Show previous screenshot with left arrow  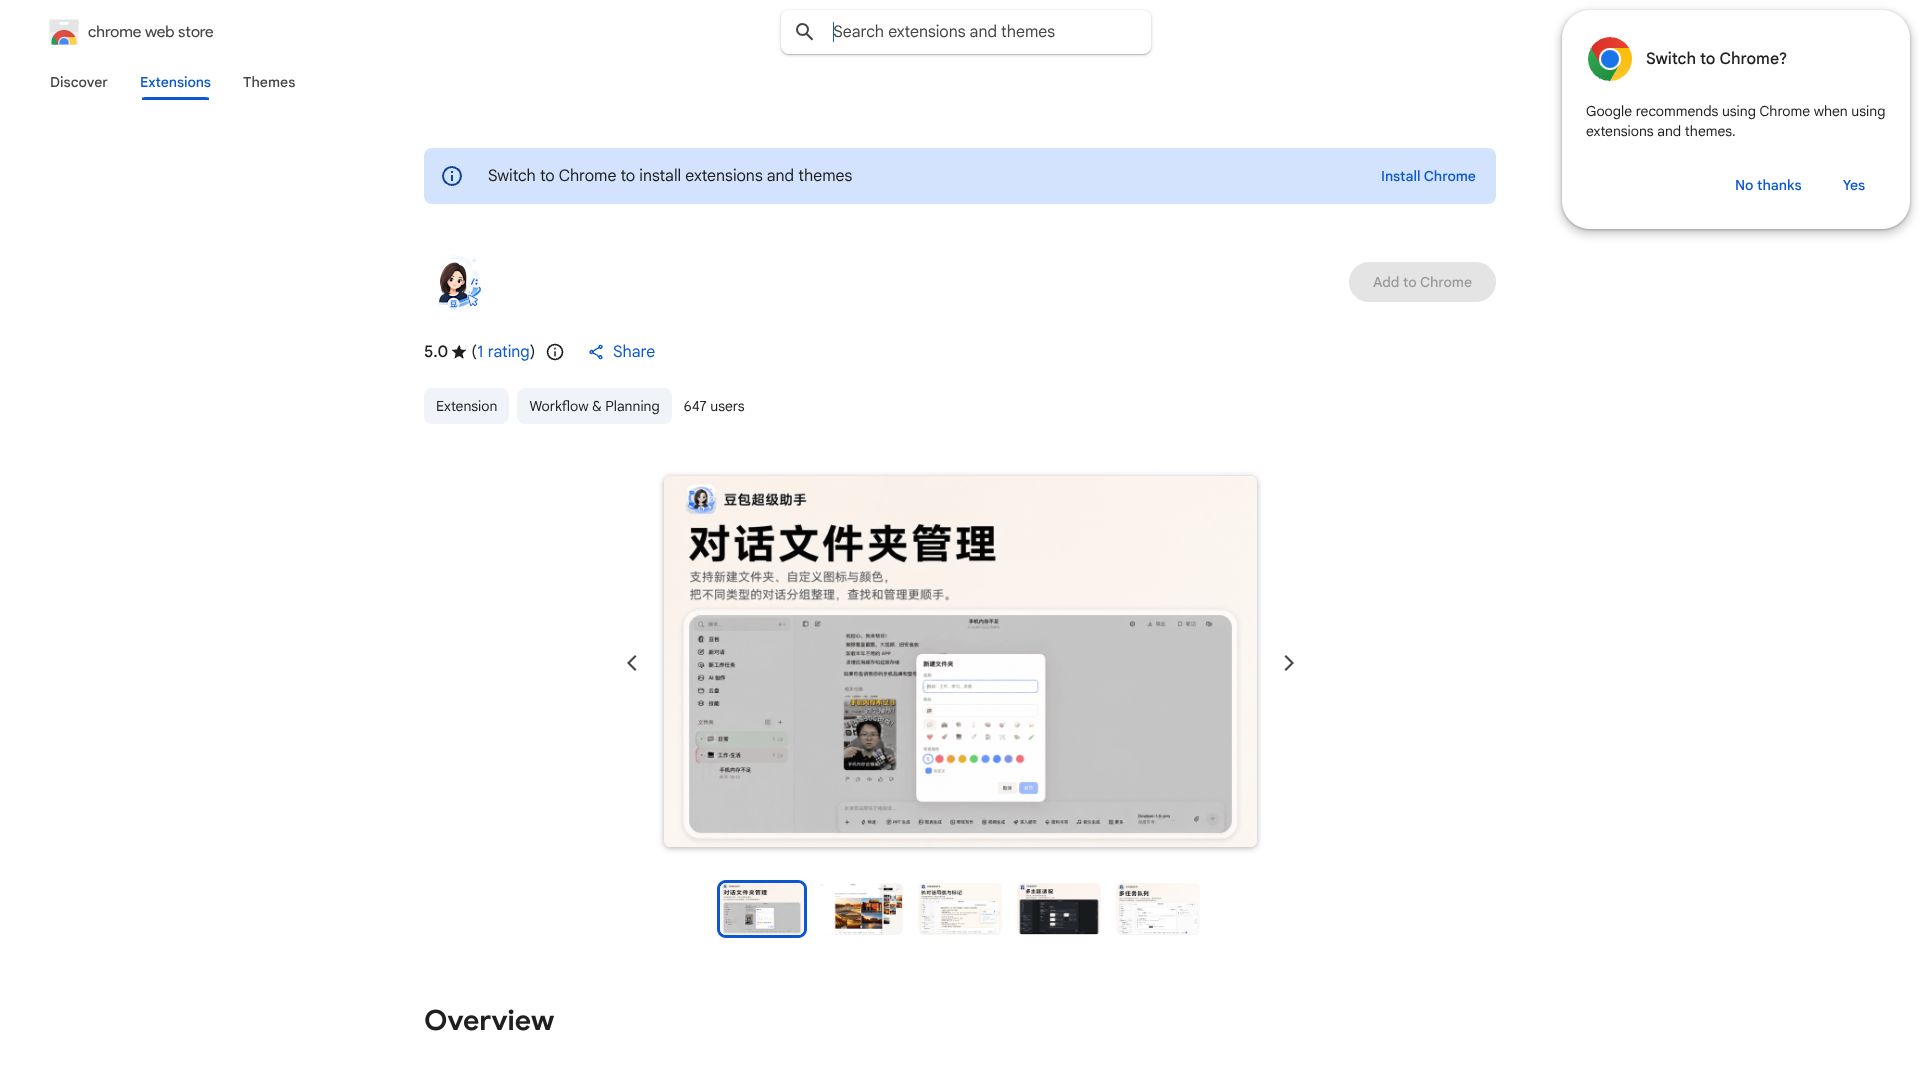(632, 663)
